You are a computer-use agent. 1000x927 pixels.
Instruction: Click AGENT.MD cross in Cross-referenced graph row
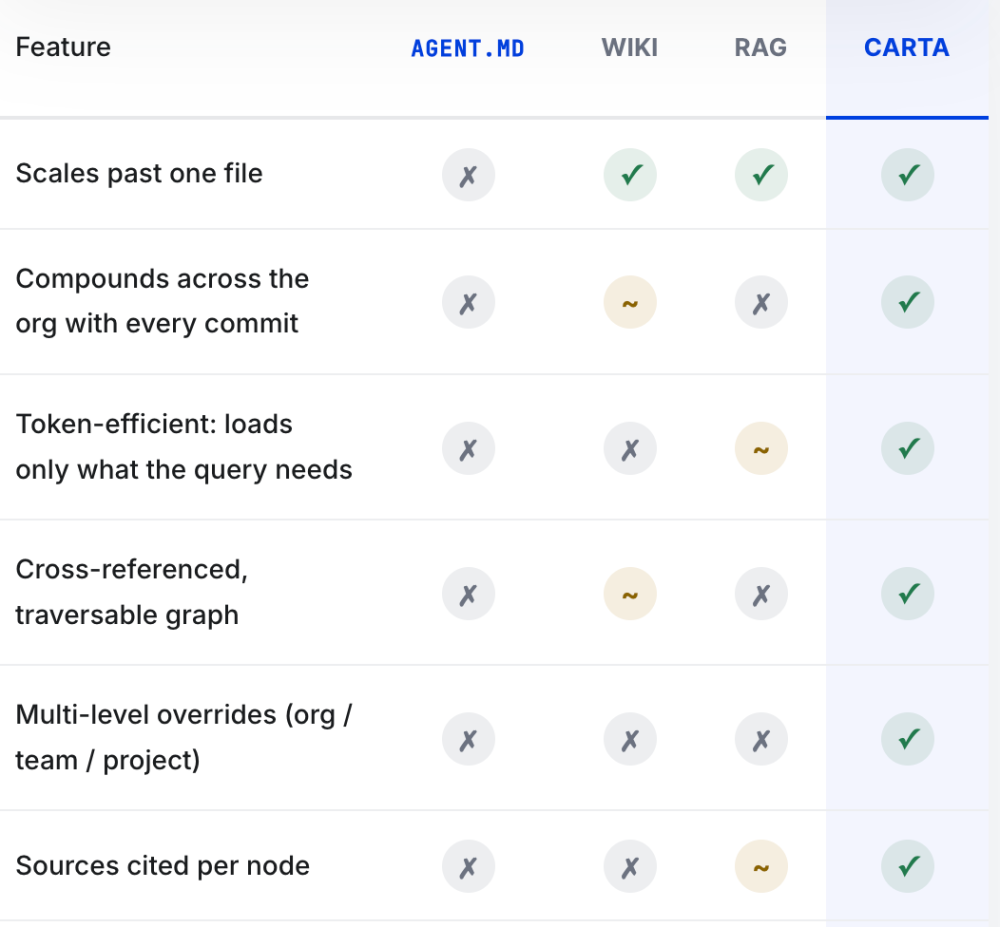click(x=468, y=594)
